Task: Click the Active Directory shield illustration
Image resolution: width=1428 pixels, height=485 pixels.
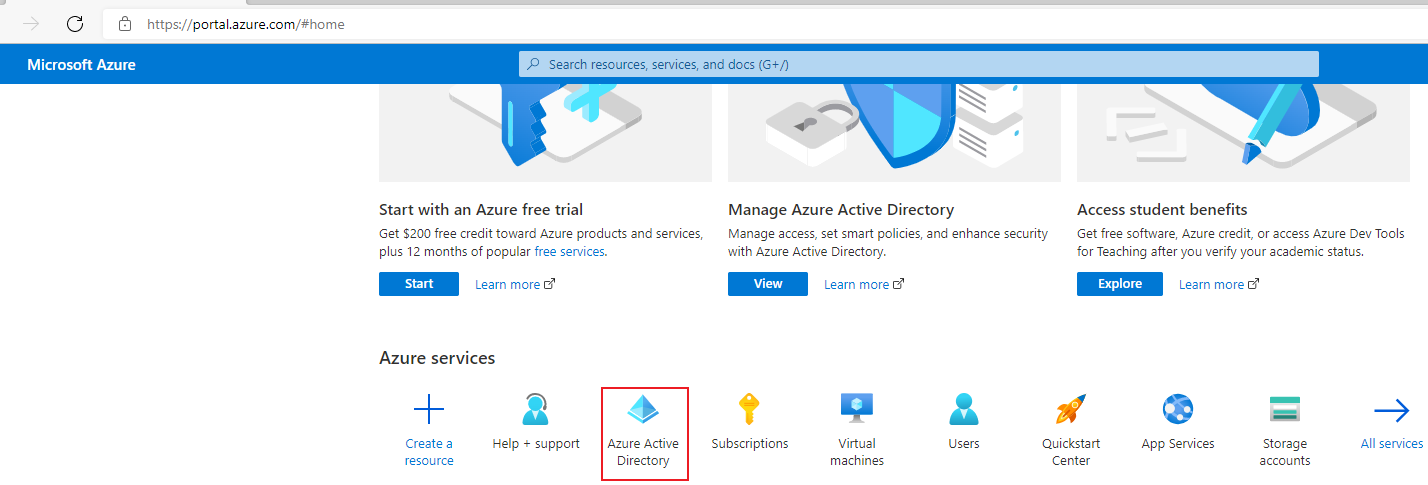Action: point(894,133)
